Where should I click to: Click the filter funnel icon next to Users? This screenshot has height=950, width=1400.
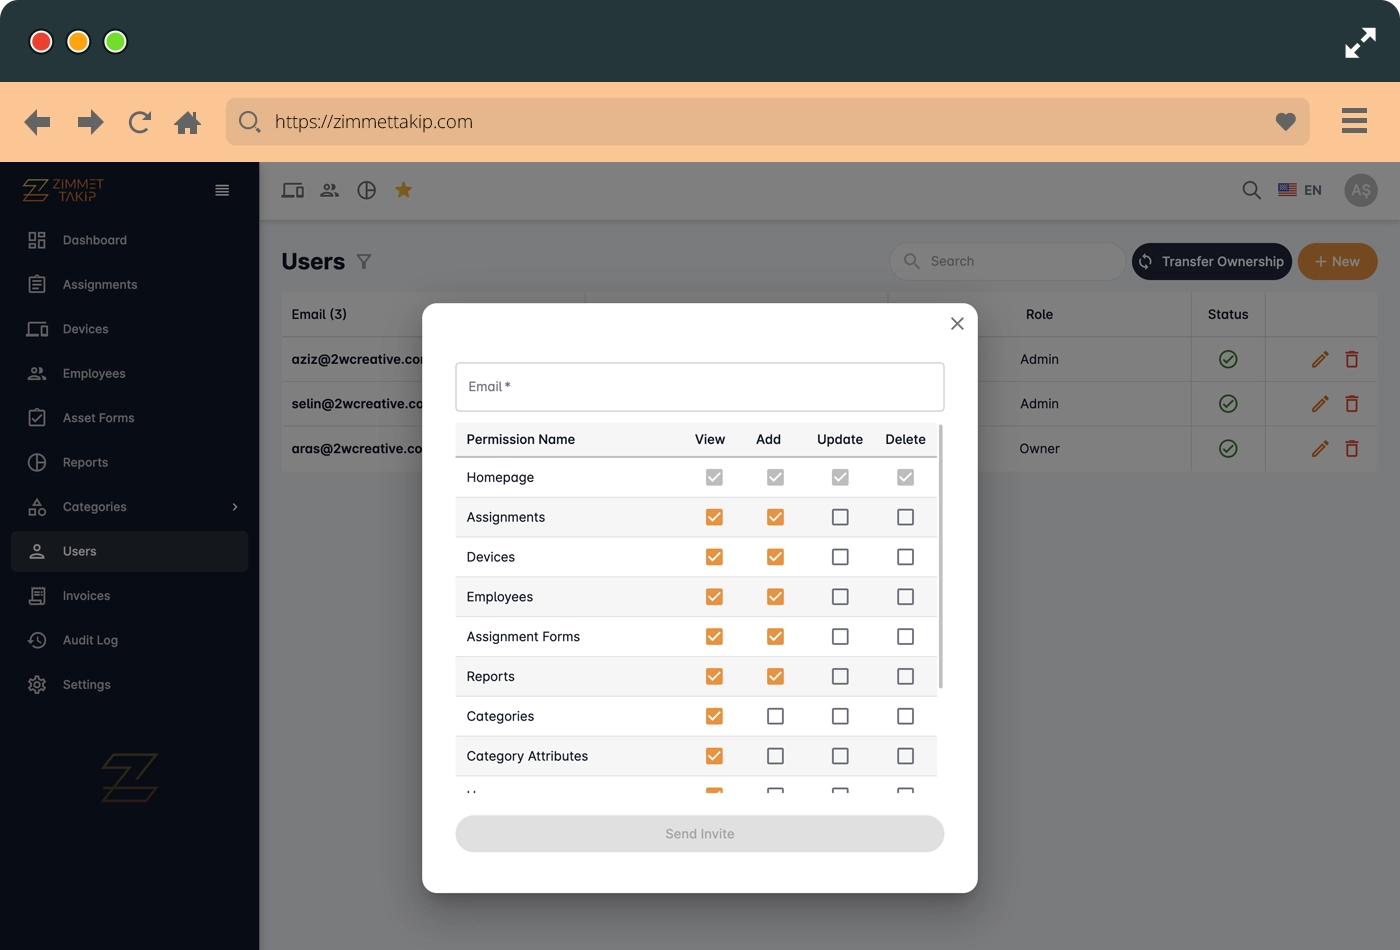click(364, 262)
